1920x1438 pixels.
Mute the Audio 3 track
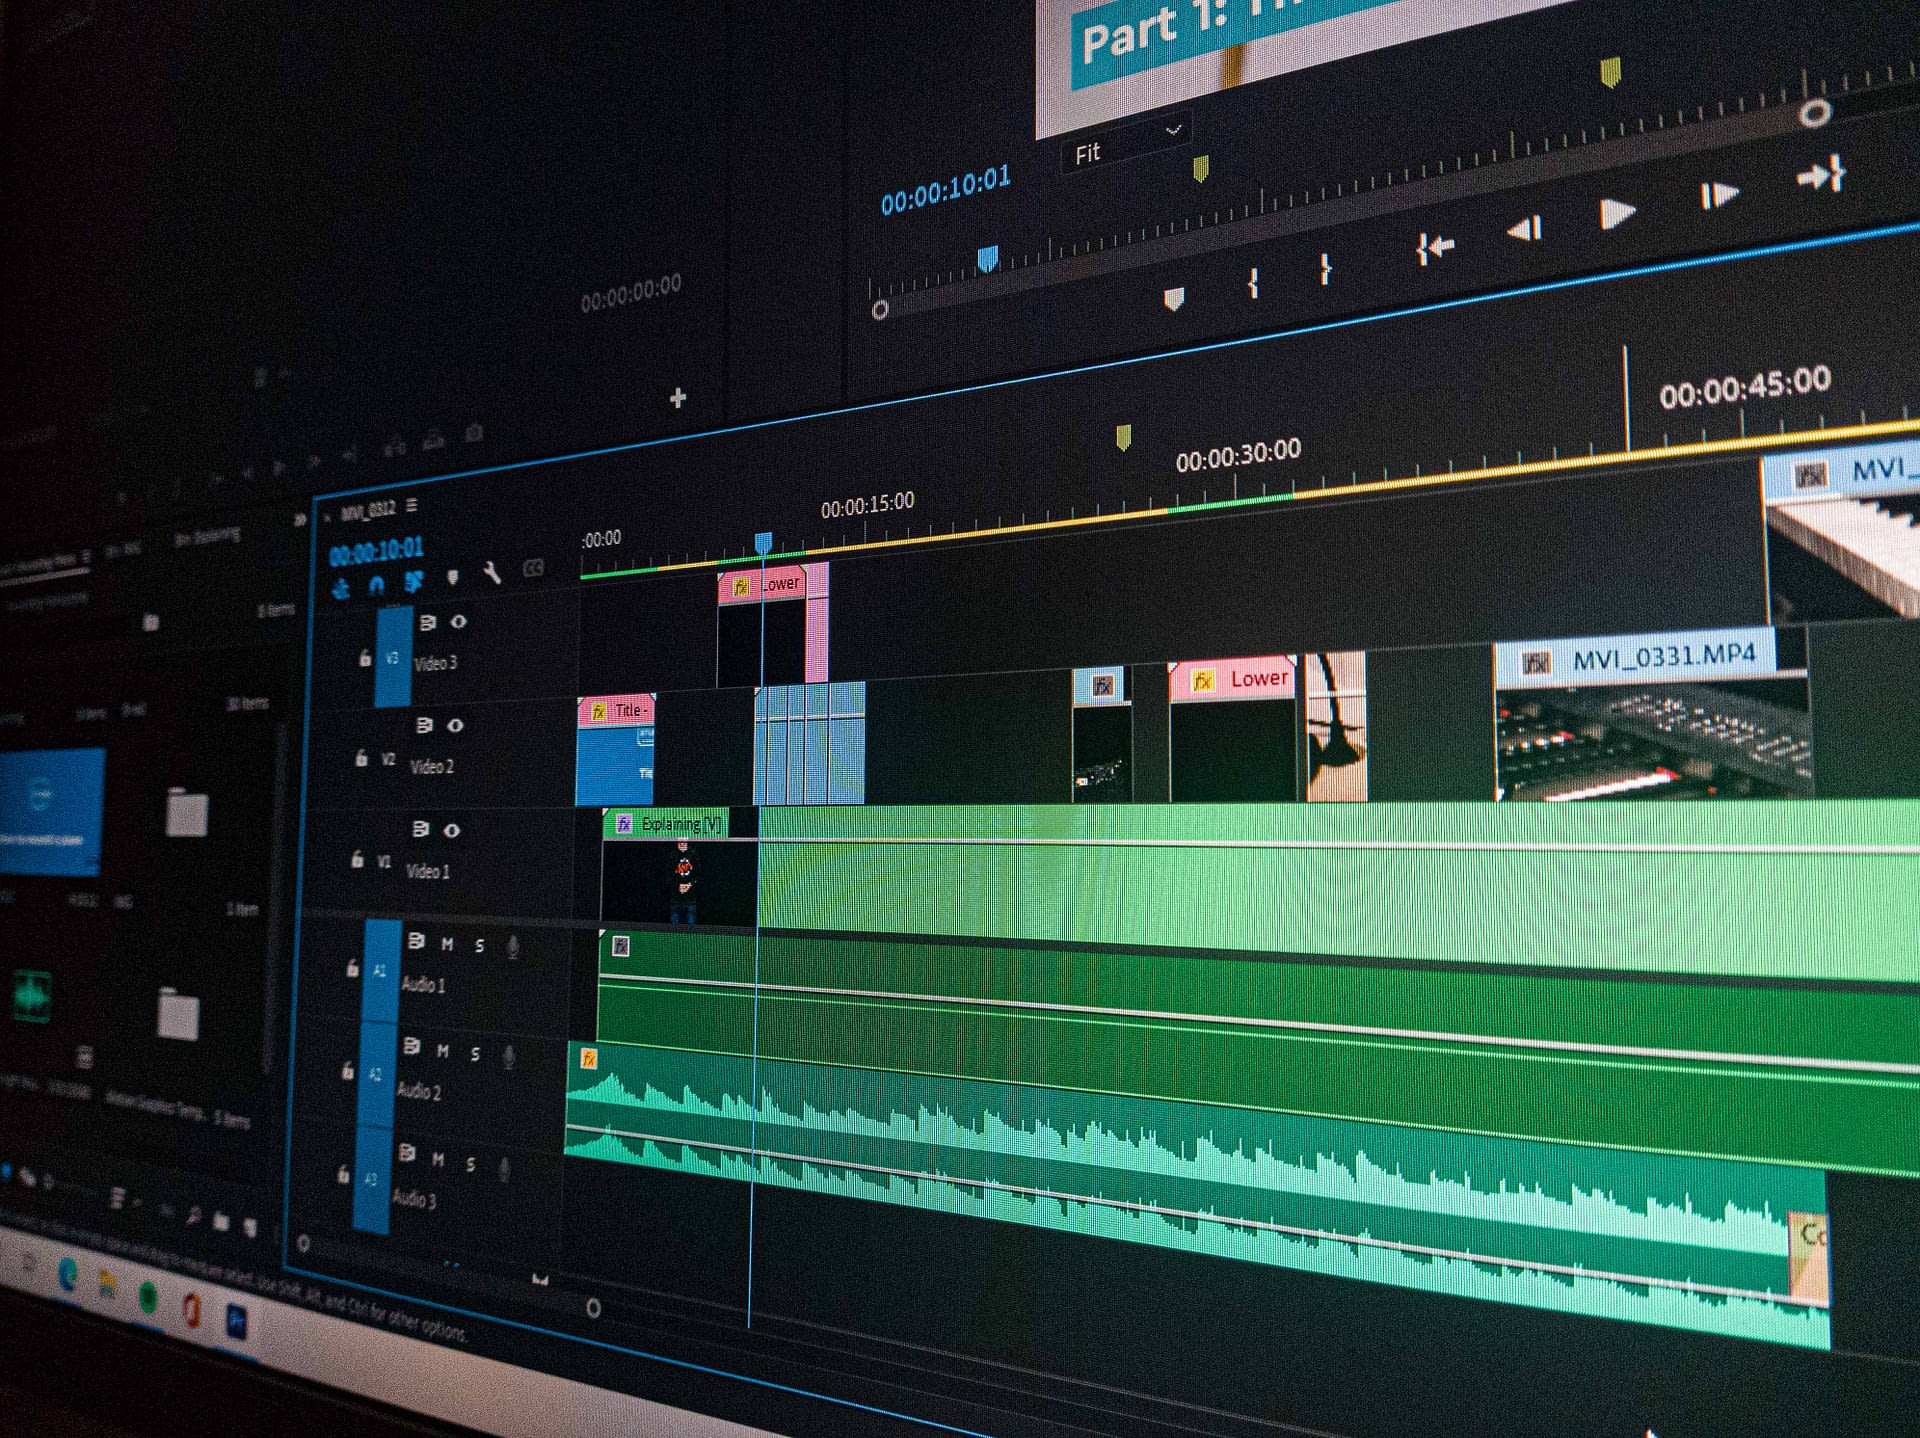438,1159
